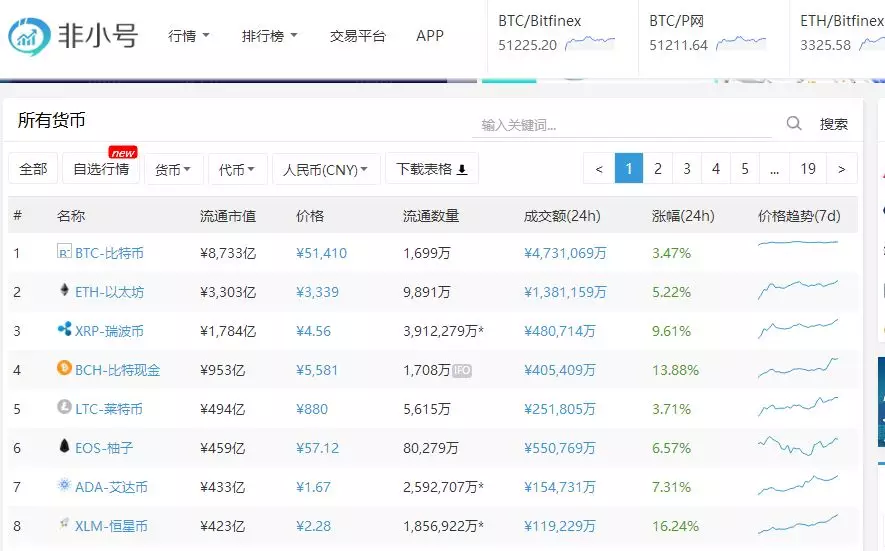Image resolution: width=885 pixels, height=551 pixels.
Task: Click the 非小号 site logo icon
Action: 28,36
